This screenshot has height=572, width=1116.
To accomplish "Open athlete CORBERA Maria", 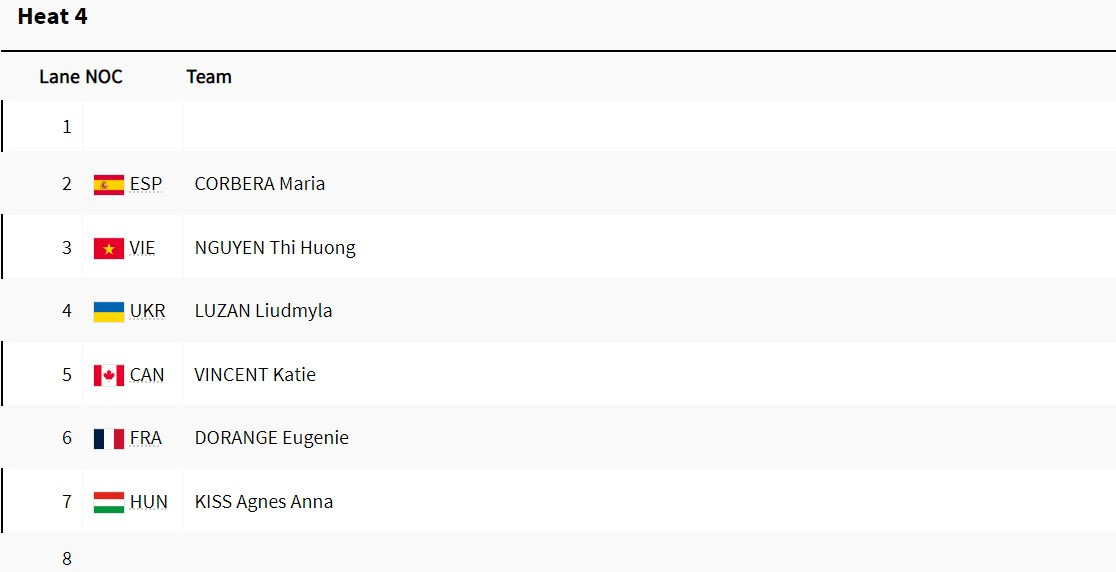I will tap(260, 184).
